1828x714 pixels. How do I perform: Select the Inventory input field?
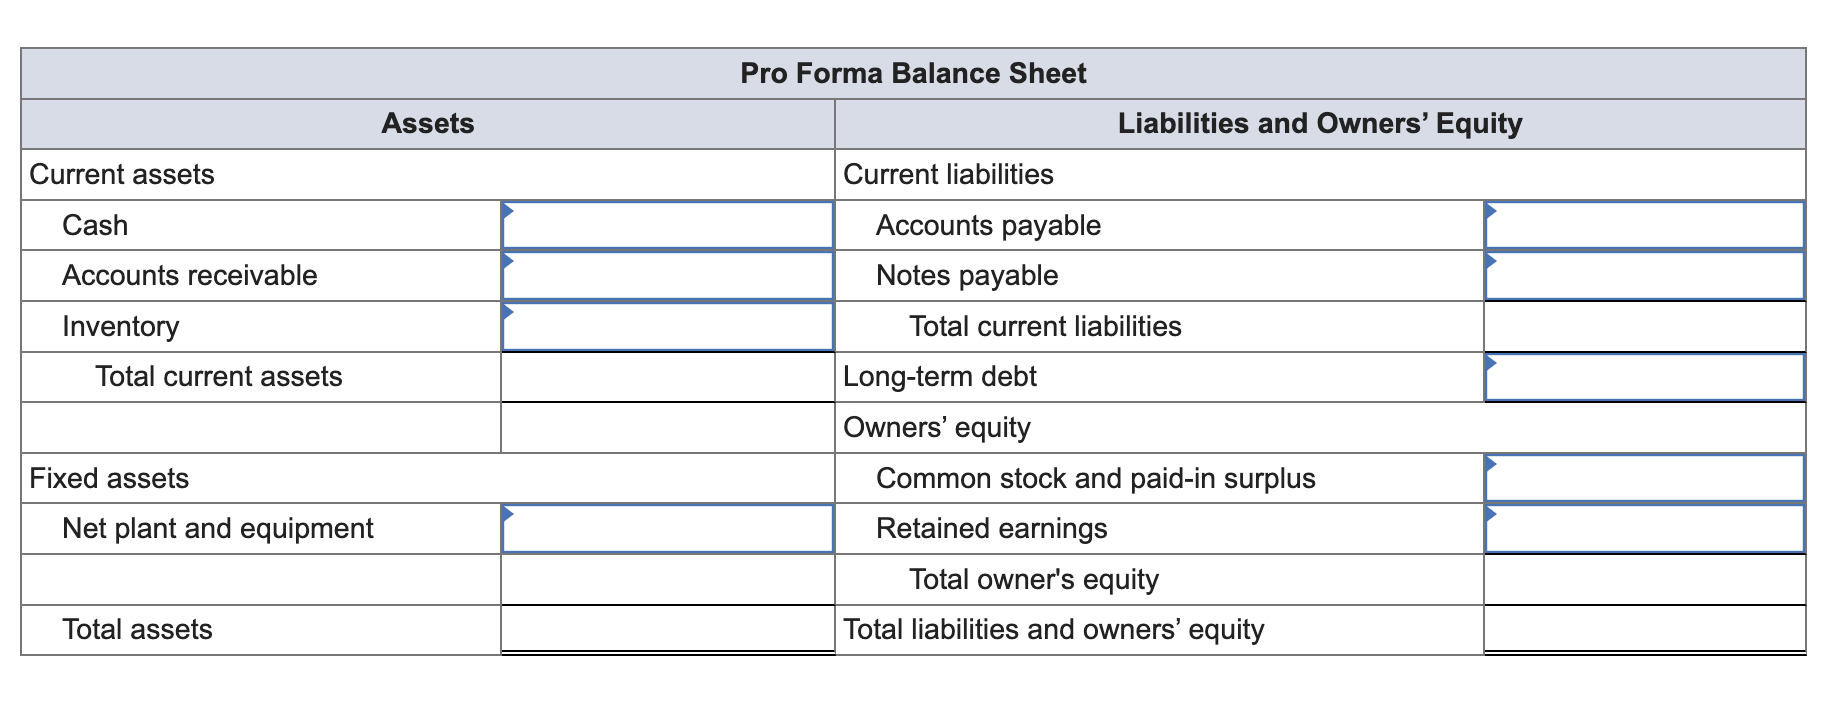coord(668,326)
